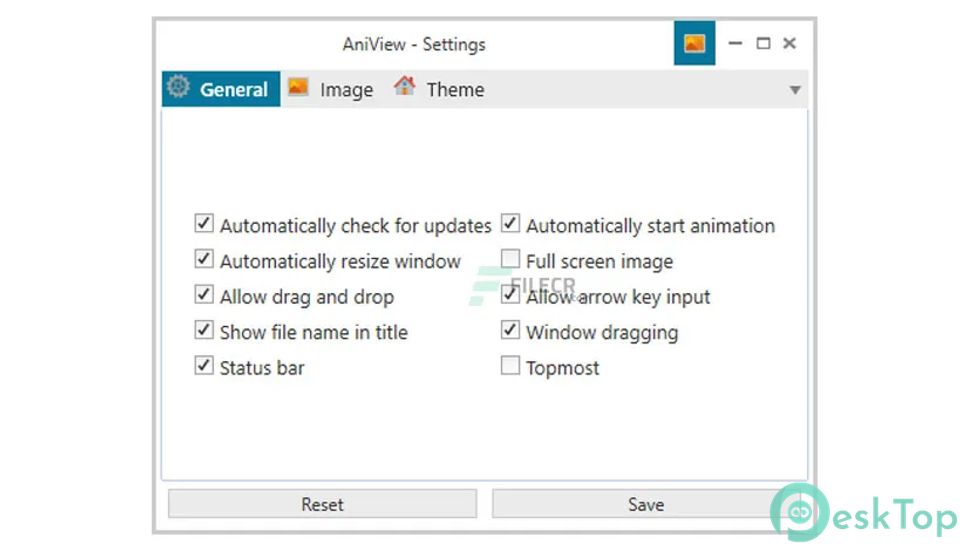Viewport: 980px width, 560px height.
Task: Close the AniView Settings window
Action: [x=789, y=43]
